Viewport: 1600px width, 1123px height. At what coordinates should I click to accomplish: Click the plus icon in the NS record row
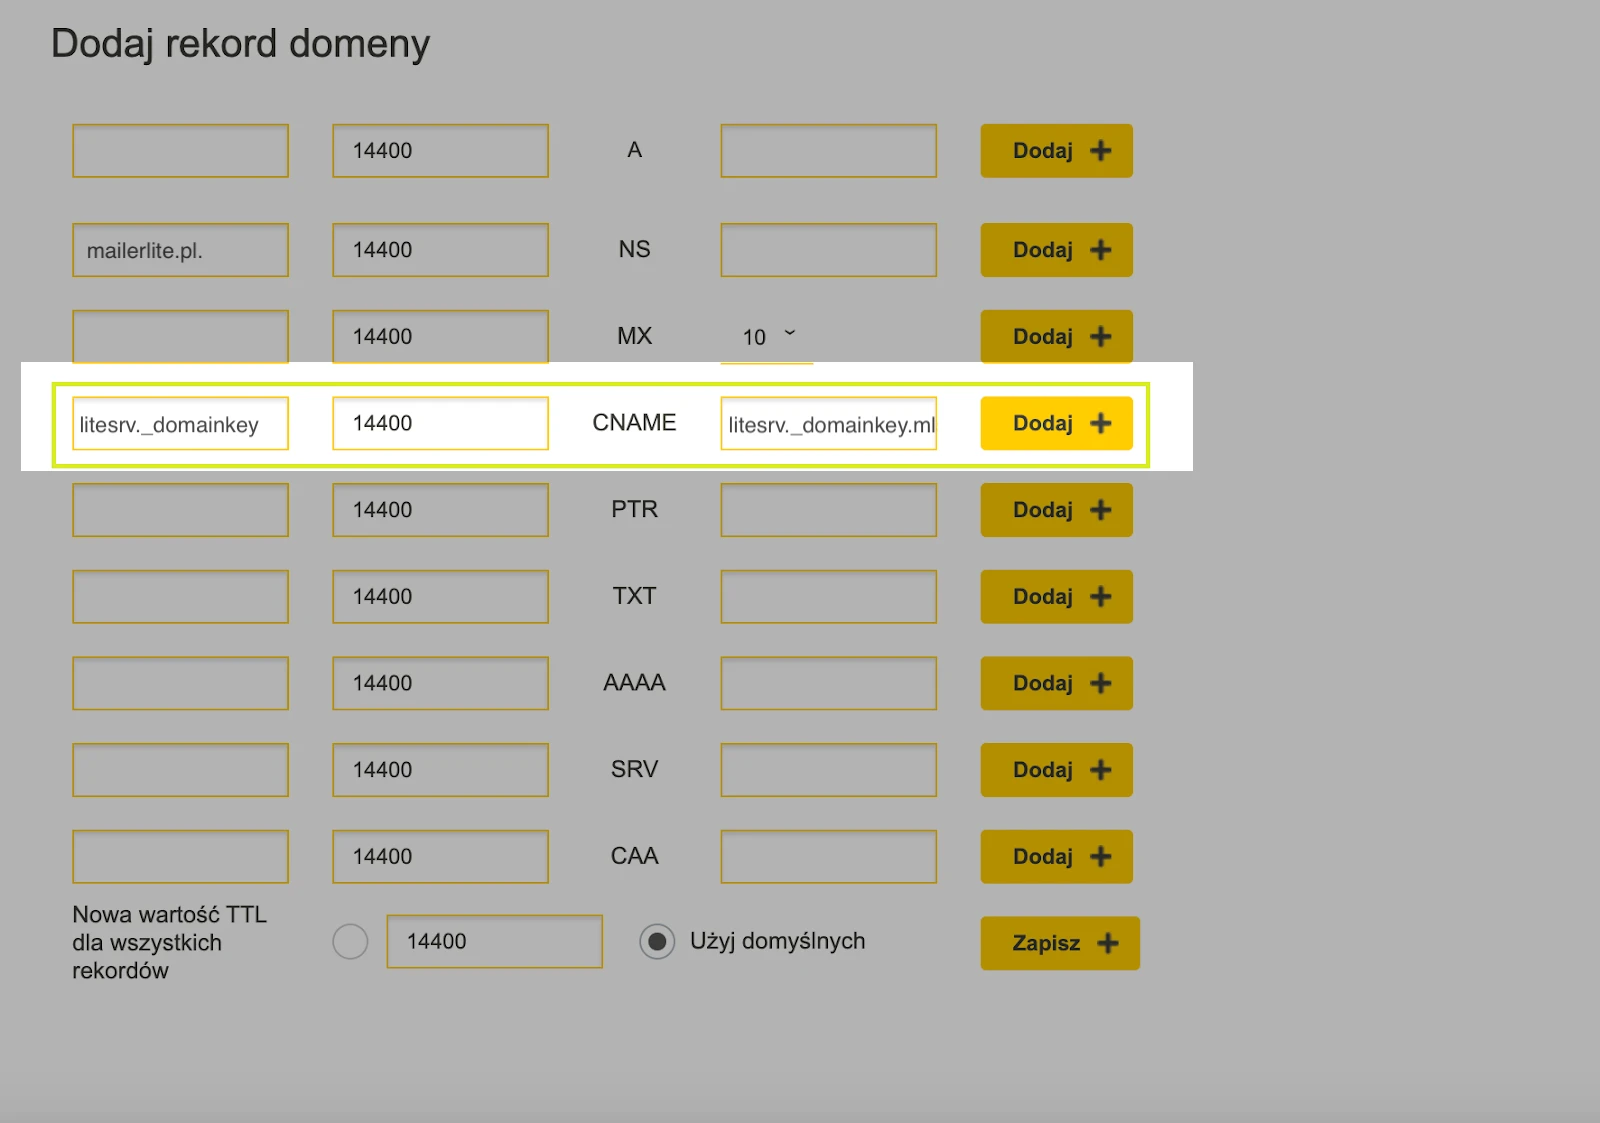pyautogui.click(x=1100, y=250)
